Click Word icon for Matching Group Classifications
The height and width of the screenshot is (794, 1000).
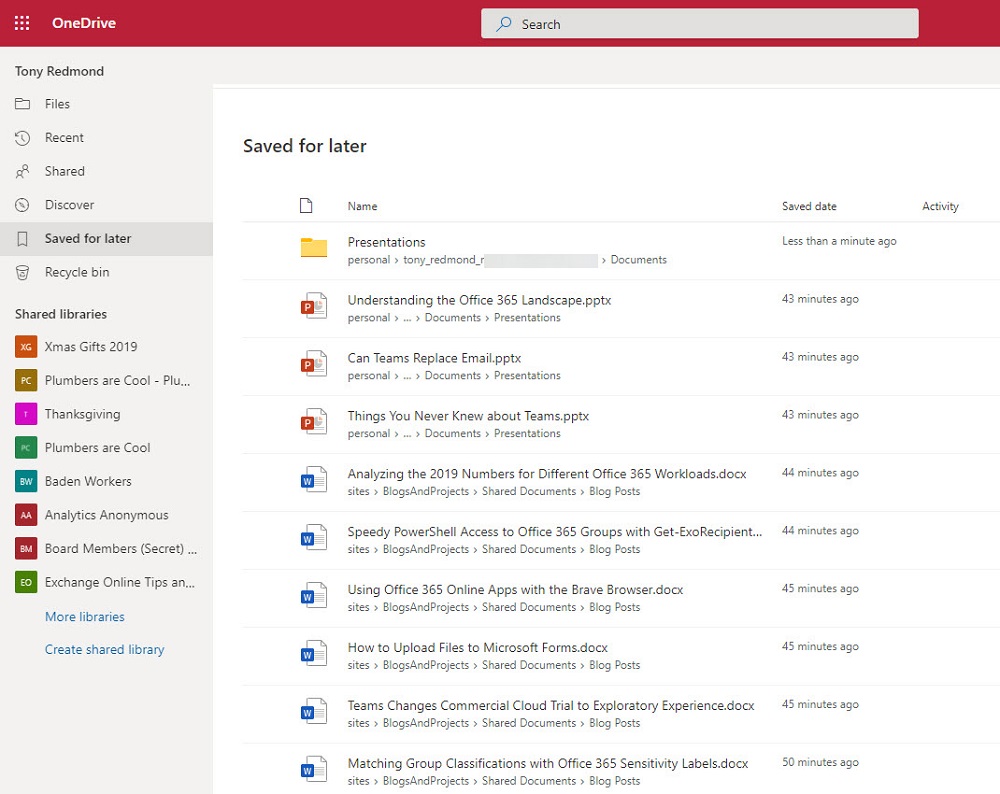coord(314,770)
